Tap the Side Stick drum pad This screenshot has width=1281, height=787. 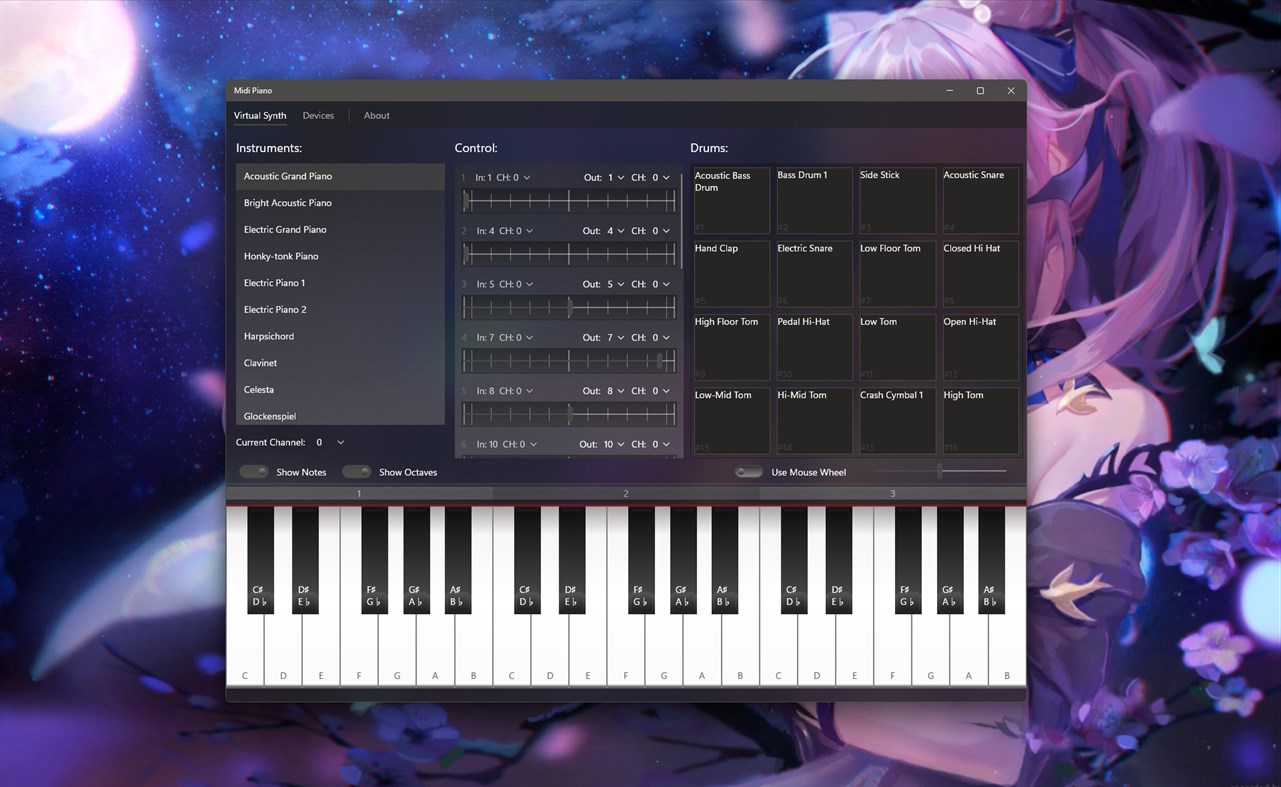(x=896, y=200)
